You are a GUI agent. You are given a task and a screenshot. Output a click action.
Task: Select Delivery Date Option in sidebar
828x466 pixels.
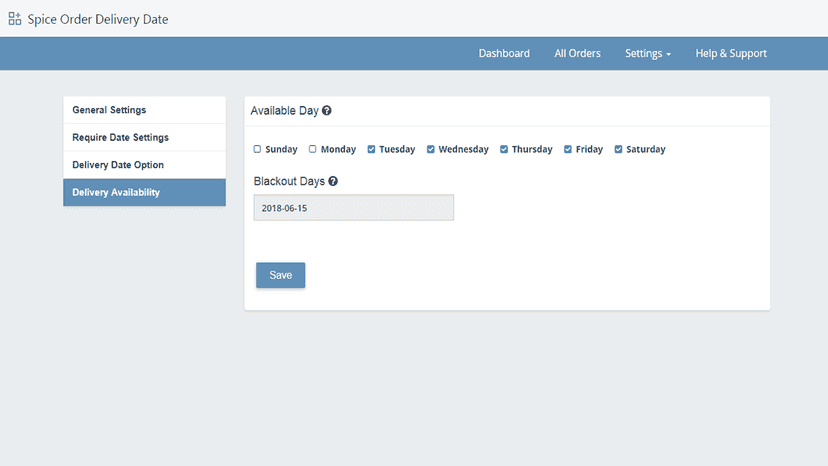coord(145,165)
